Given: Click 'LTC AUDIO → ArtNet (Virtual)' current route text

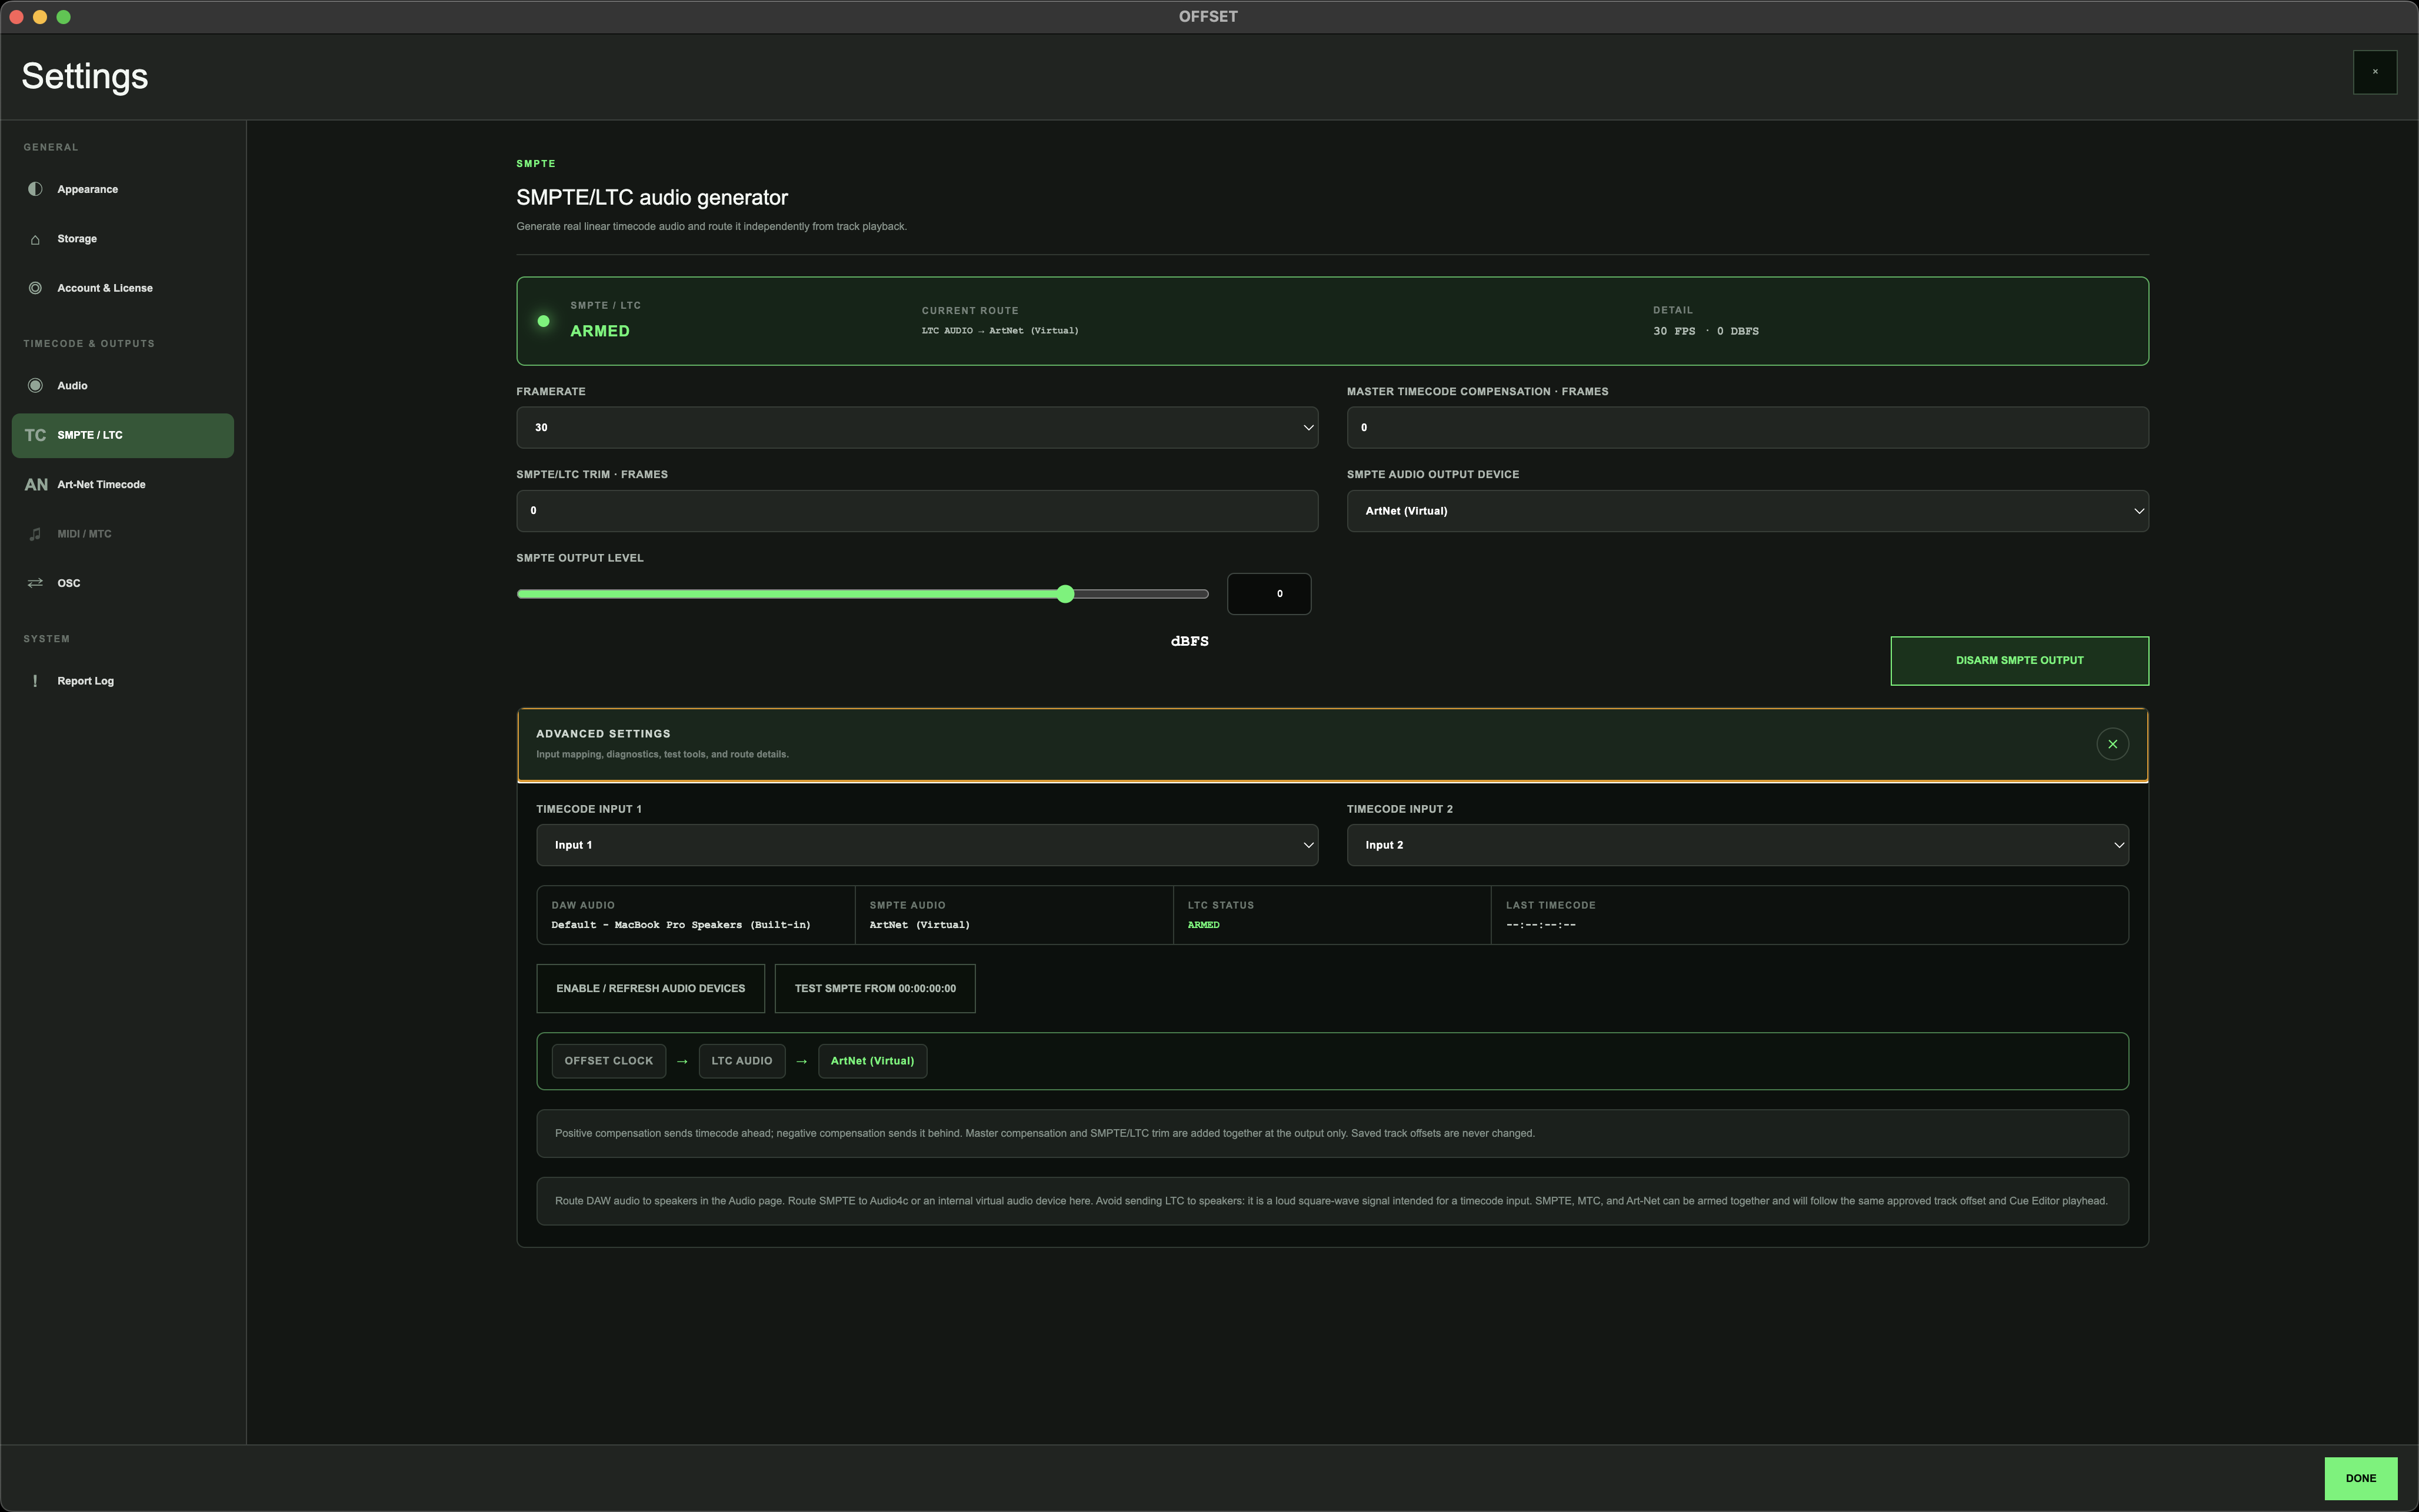Looking at the screenshot, I should coord(1000,331).
